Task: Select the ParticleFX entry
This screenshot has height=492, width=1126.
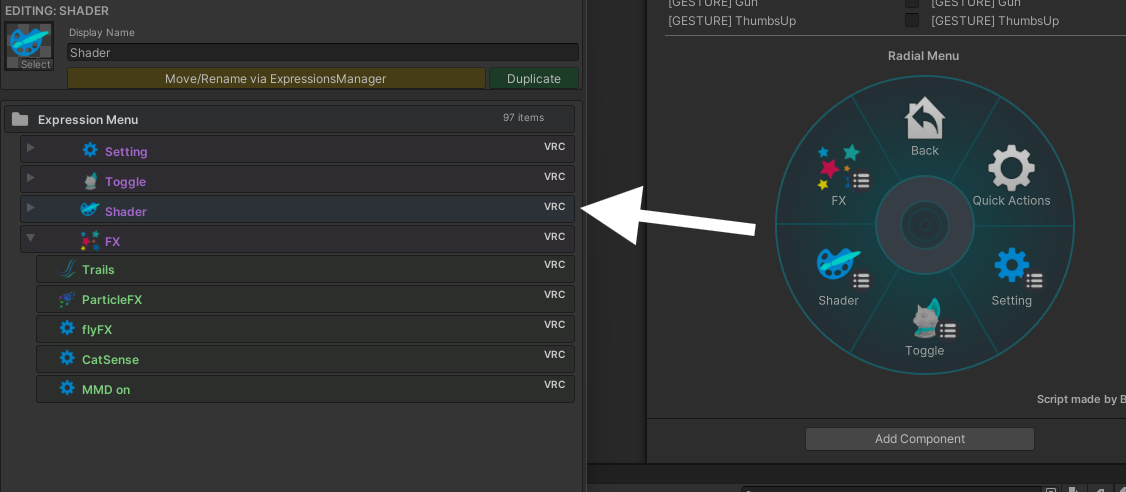Action: pos(305,300)
